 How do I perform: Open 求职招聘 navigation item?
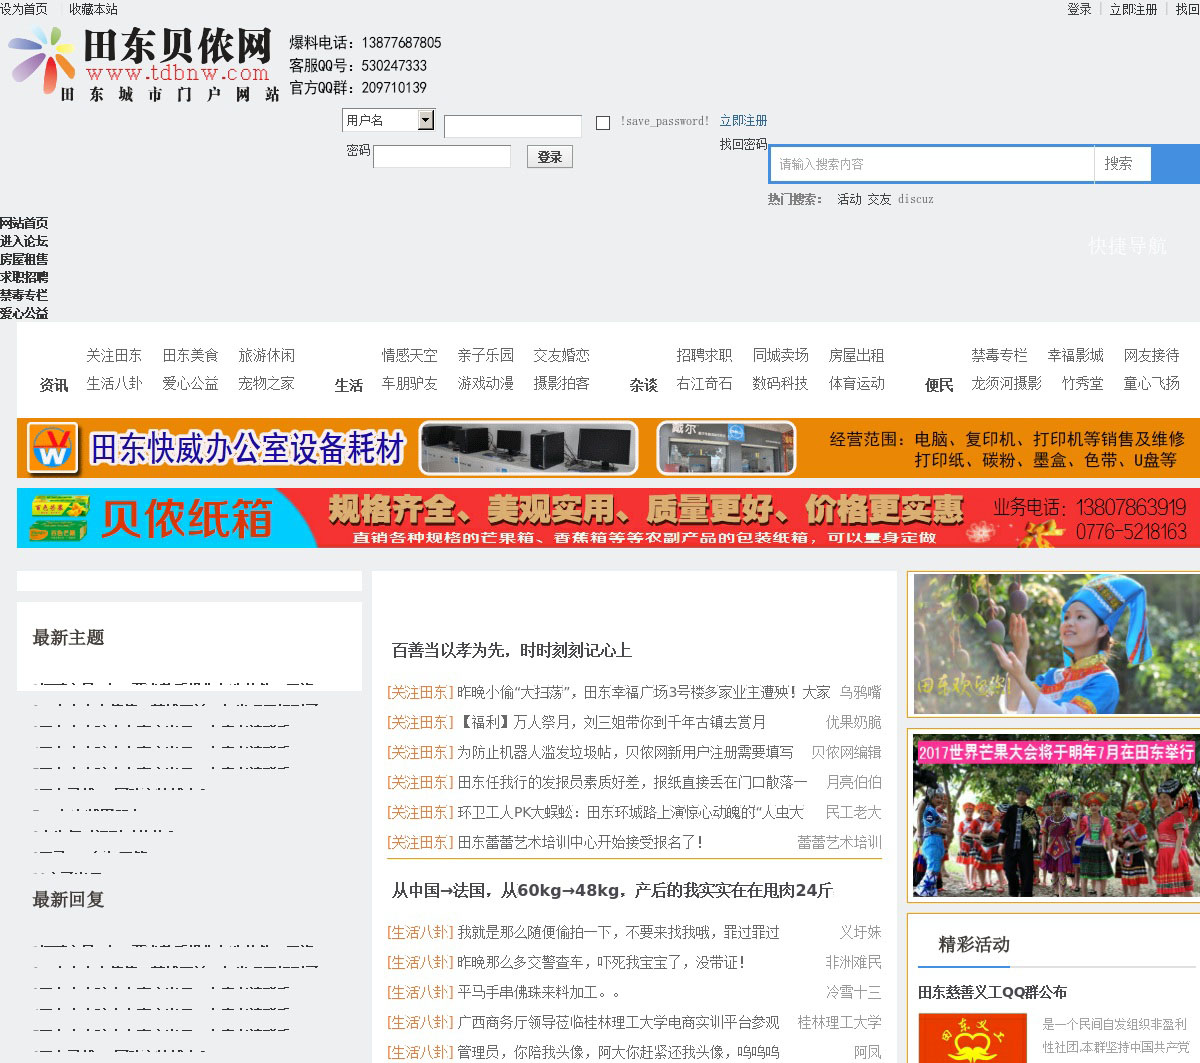[x=24, y=277]
